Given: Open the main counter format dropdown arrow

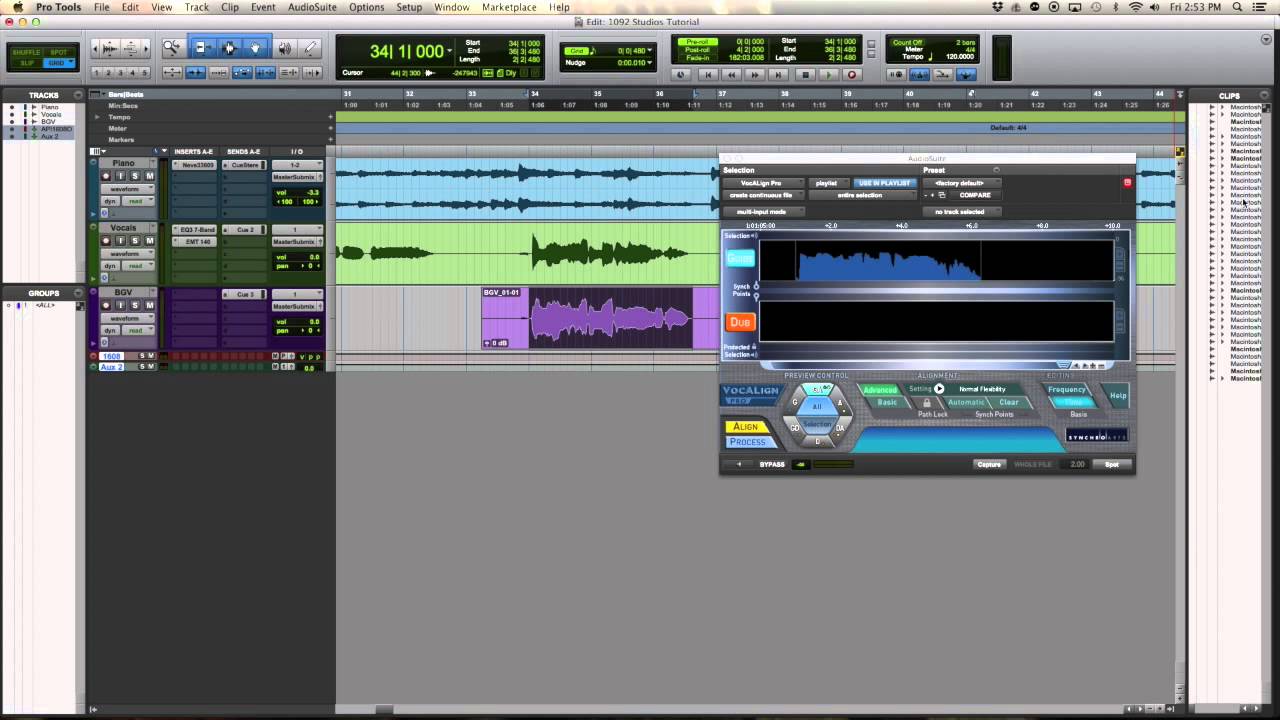Looking at the screenshot, I should pyautogui.click(x=450, y=50).
